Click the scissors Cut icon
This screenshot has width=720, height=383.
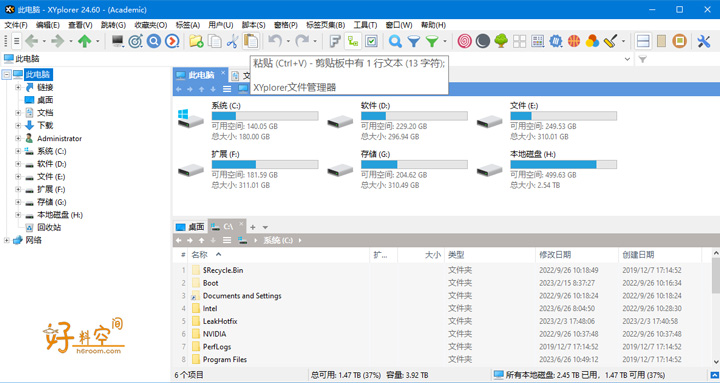click(x=232, y=41)
